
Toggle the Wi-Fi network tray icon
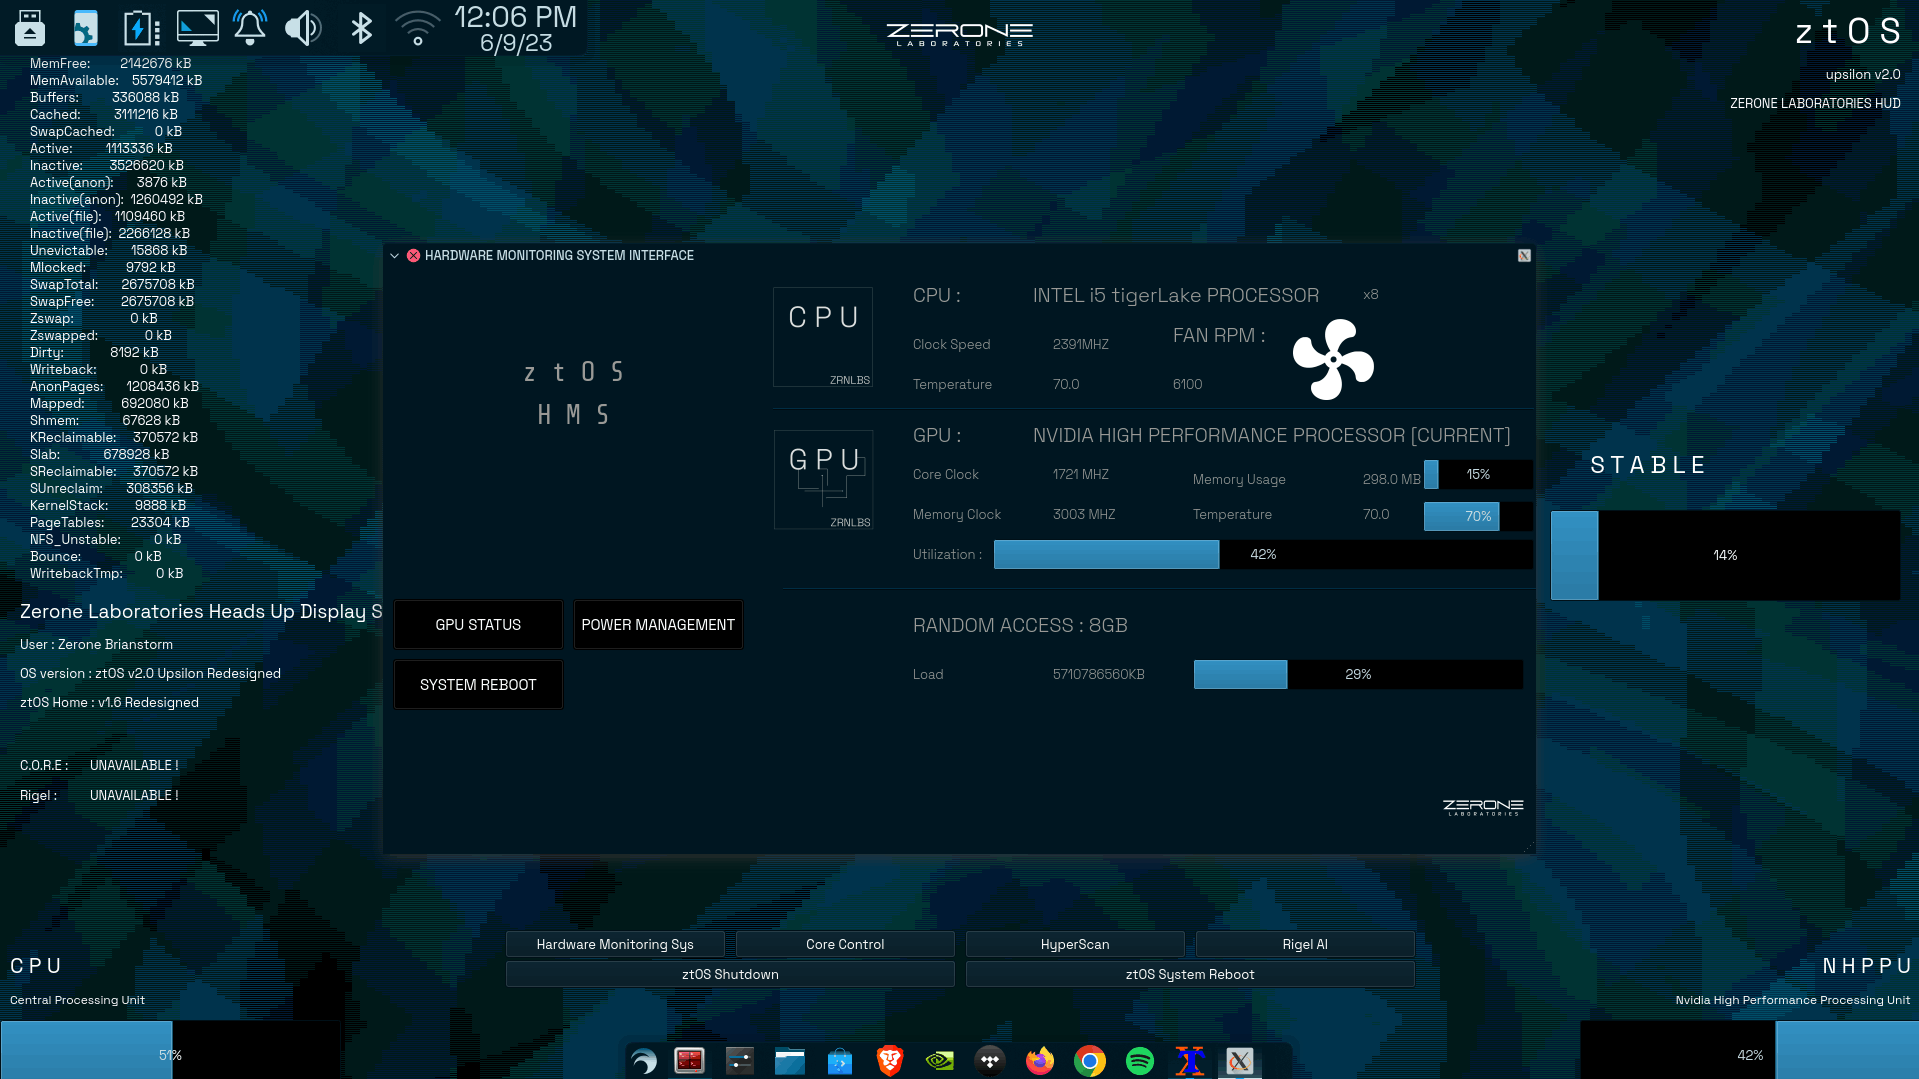(418, 28)
